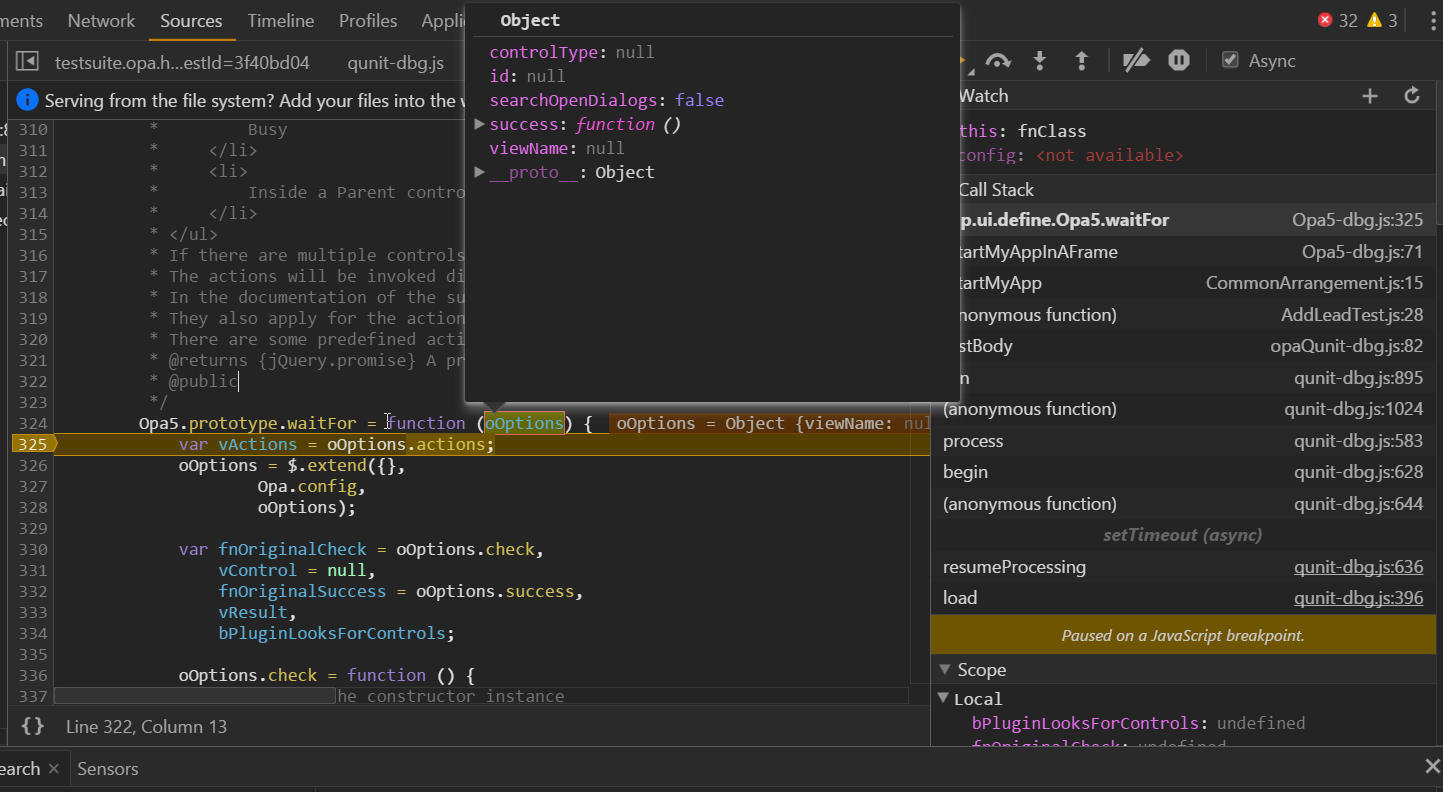Add a watch expression with the plus icon
This screenshot has height=792, width=1443.
[x=1370, y=96]
